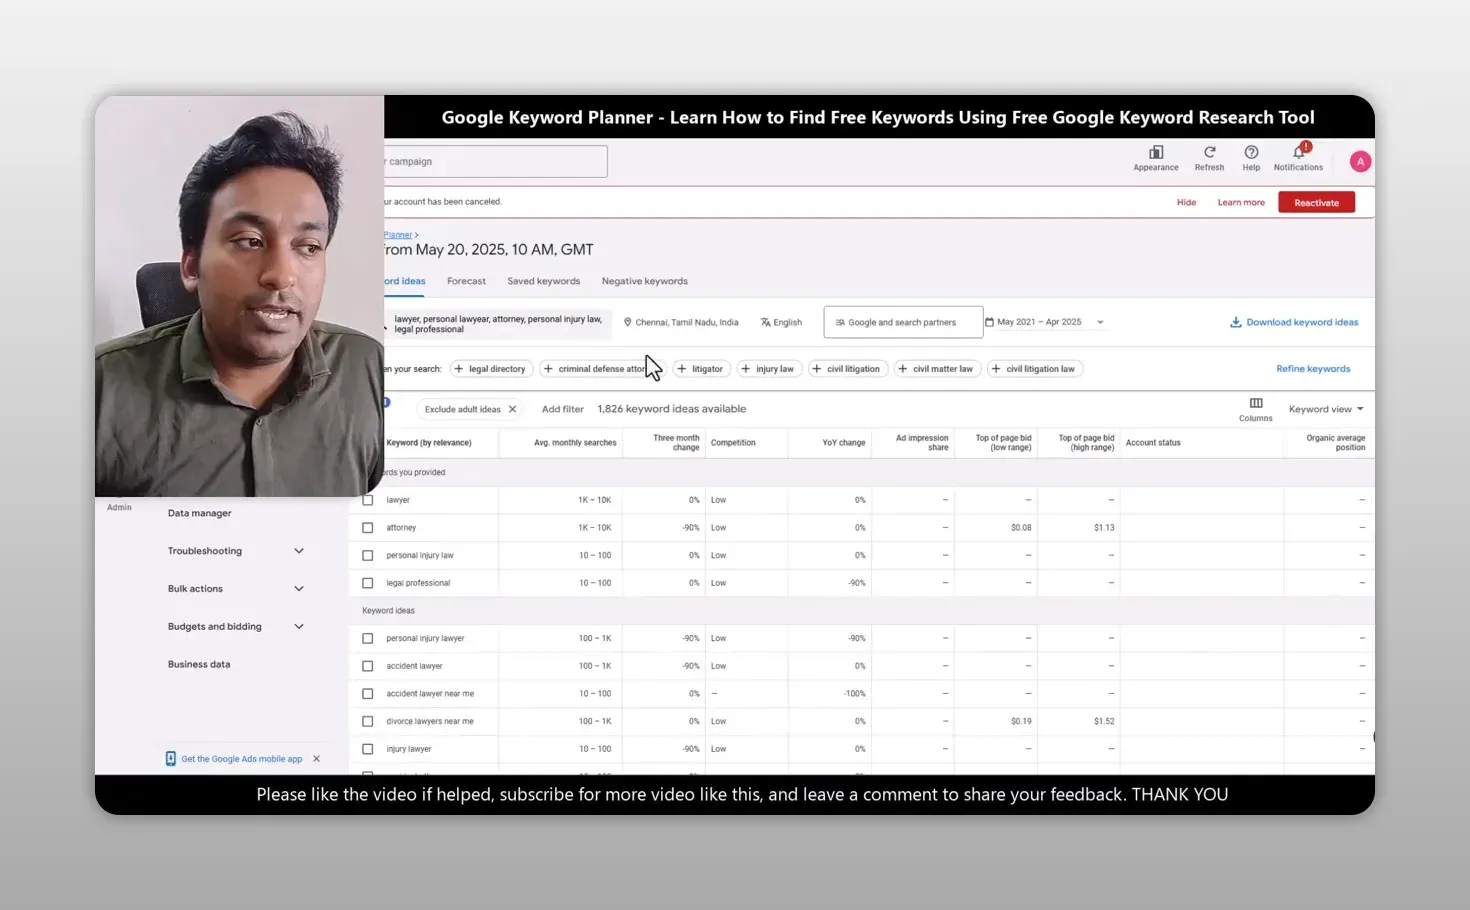Select the attorney keyword checkbox
The image size is (1470, 910).
pyautogui.click(x=367, y=528)
